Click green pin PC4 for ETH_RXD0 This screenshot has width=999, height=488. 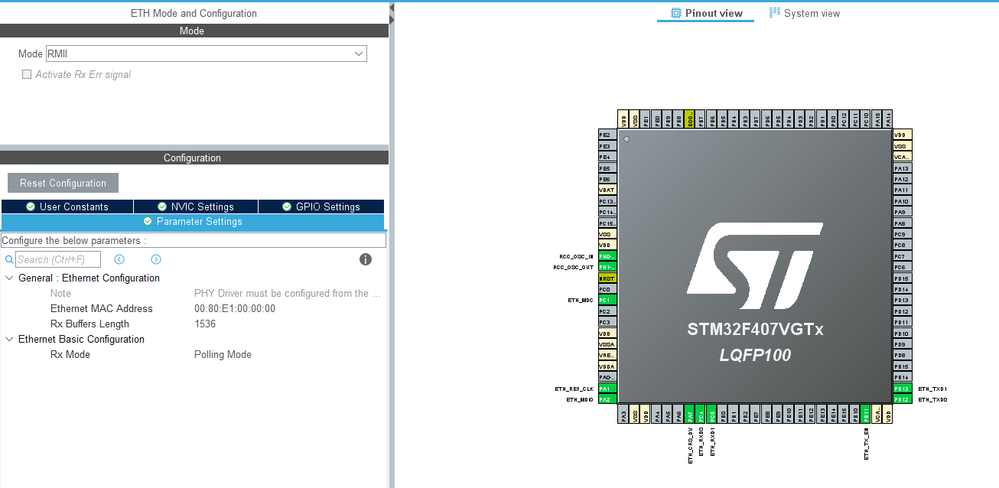[x=700, y=414]
